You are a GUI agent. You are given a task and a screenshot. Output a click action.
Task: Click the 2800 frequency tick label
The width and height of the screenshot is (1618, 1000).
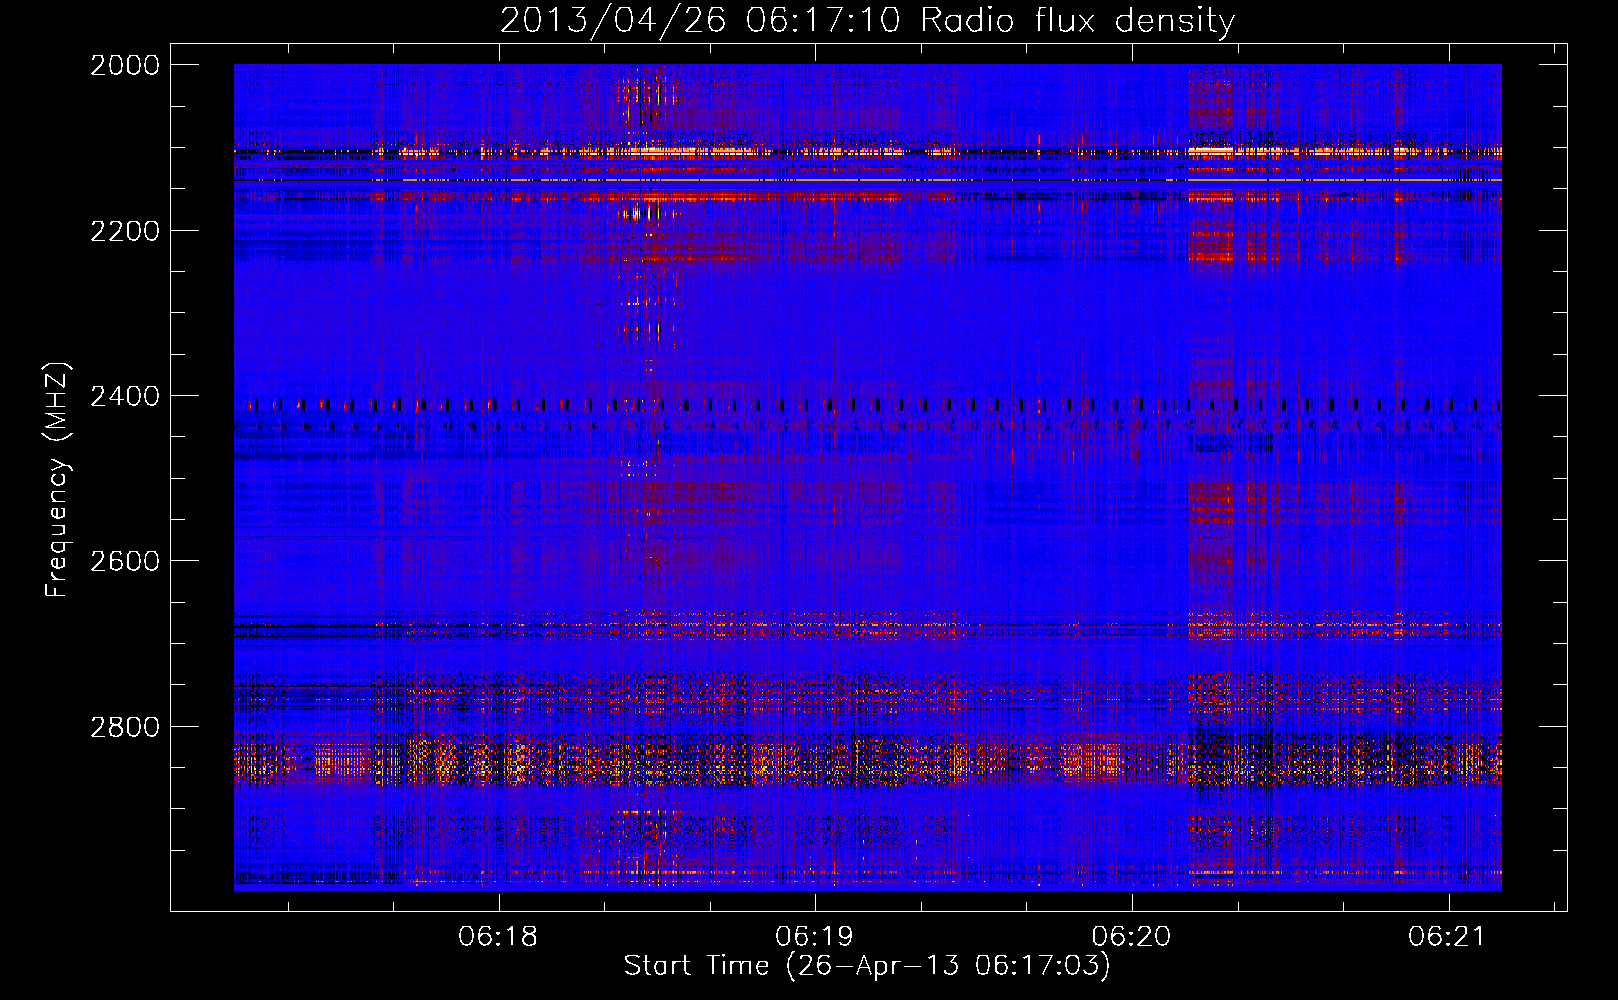point(125,726)
